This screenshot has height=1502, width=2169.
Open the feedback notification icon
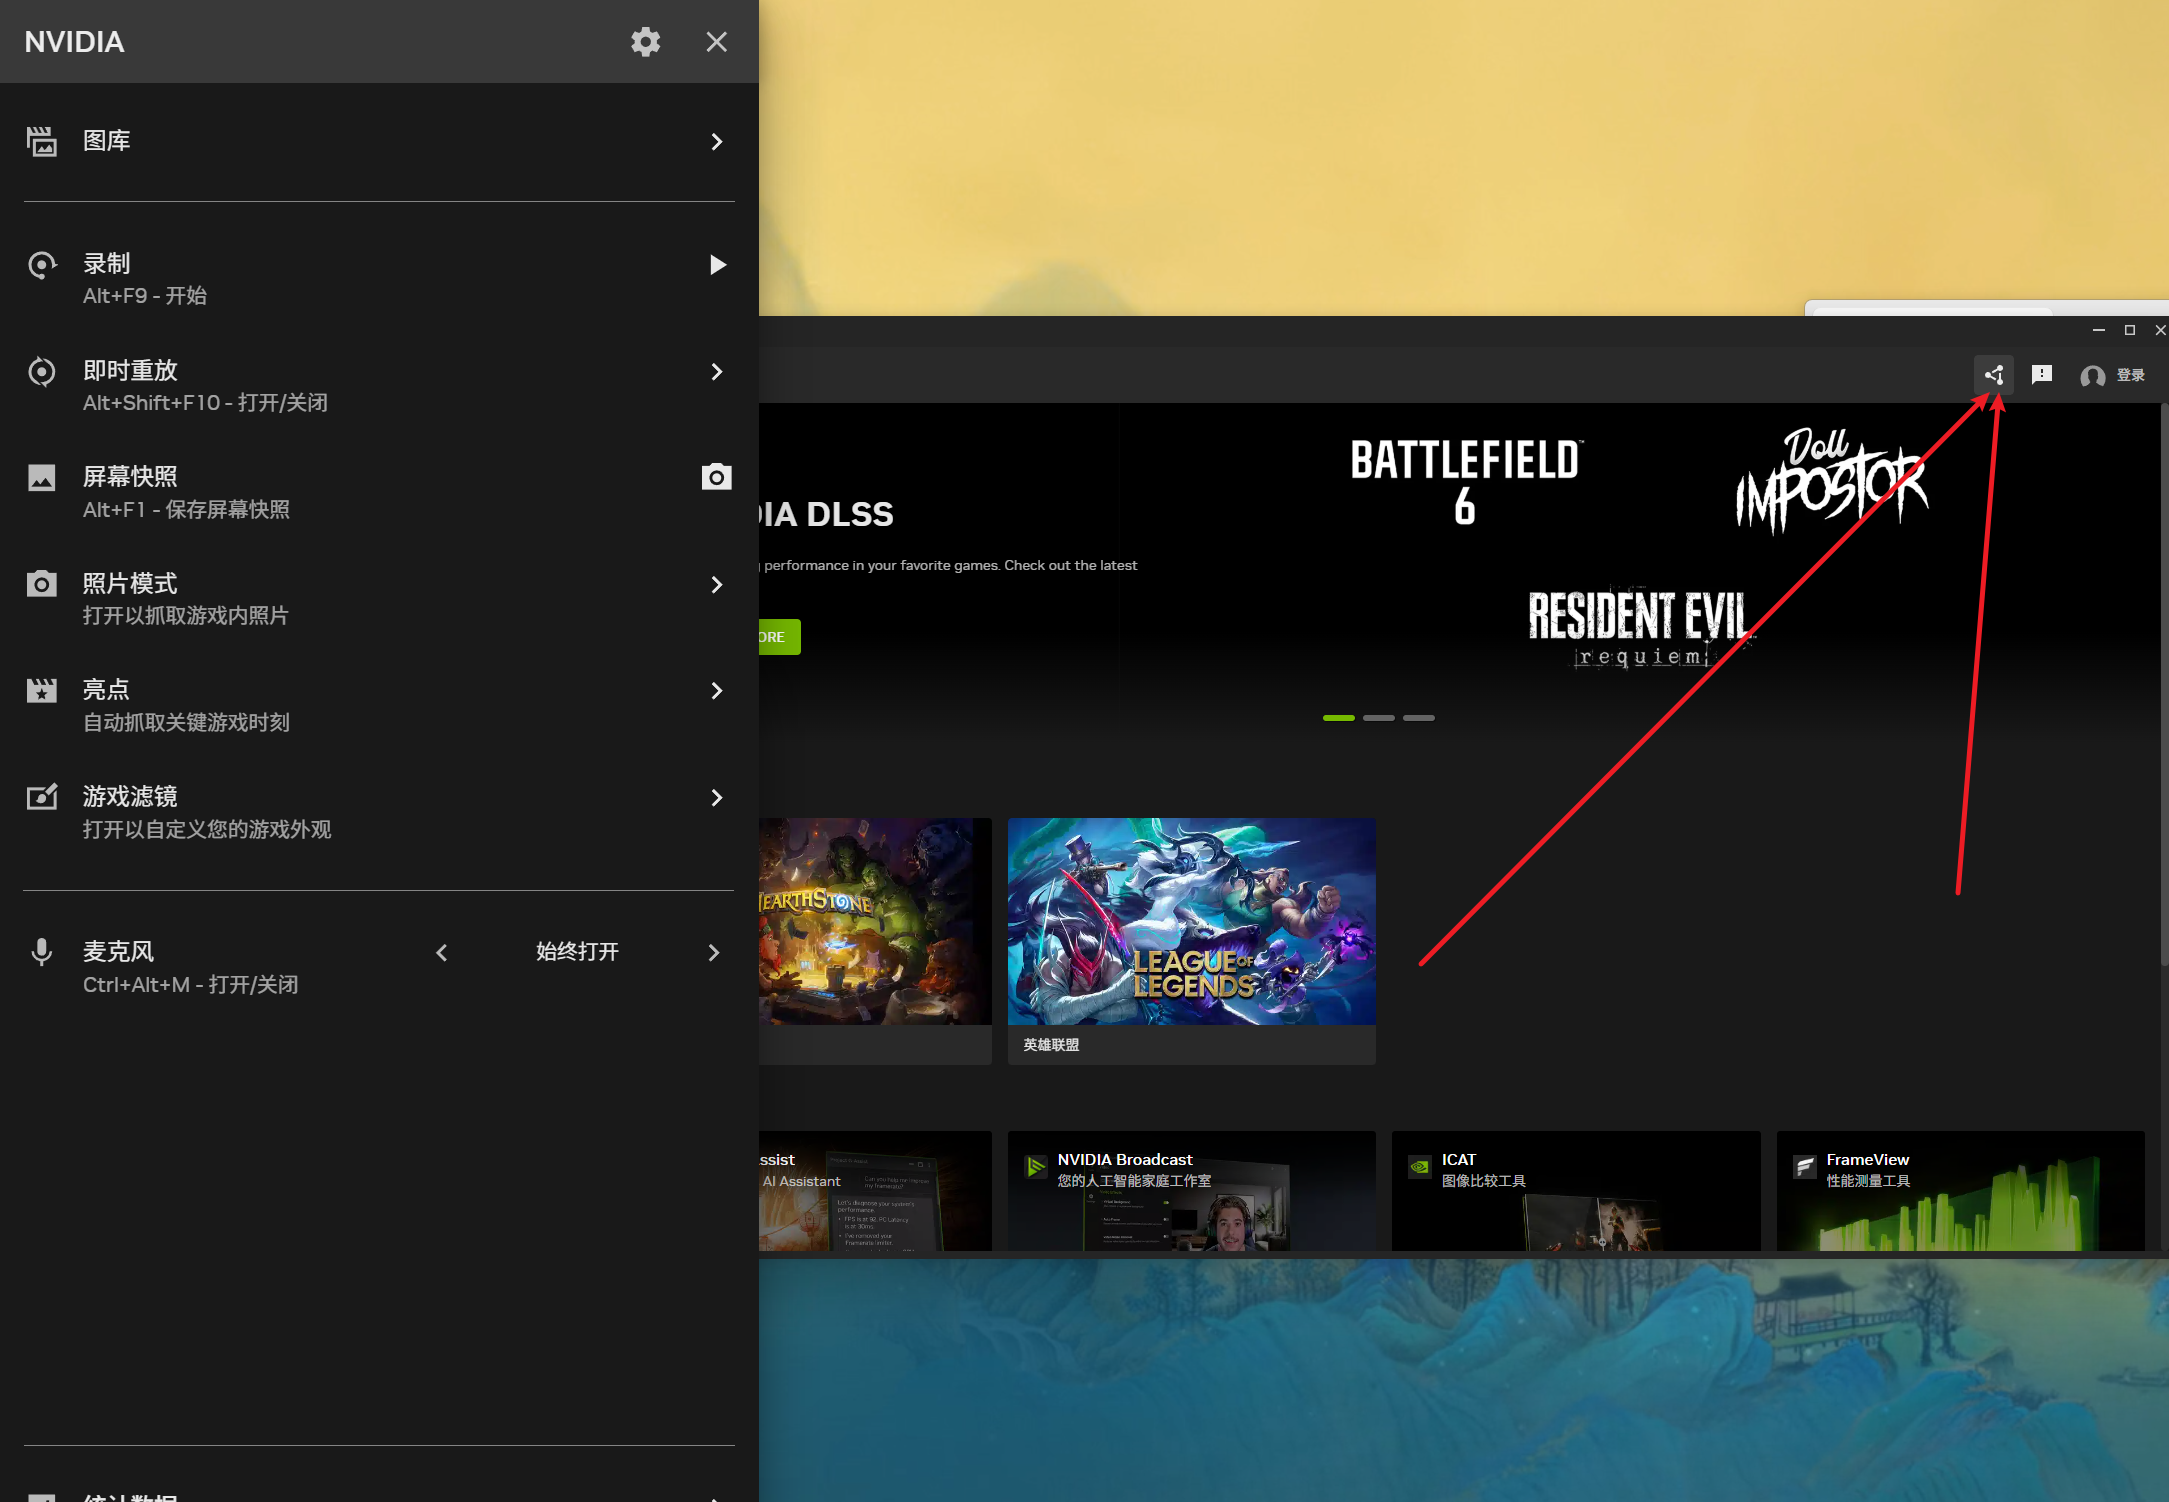click(2041, 375)
